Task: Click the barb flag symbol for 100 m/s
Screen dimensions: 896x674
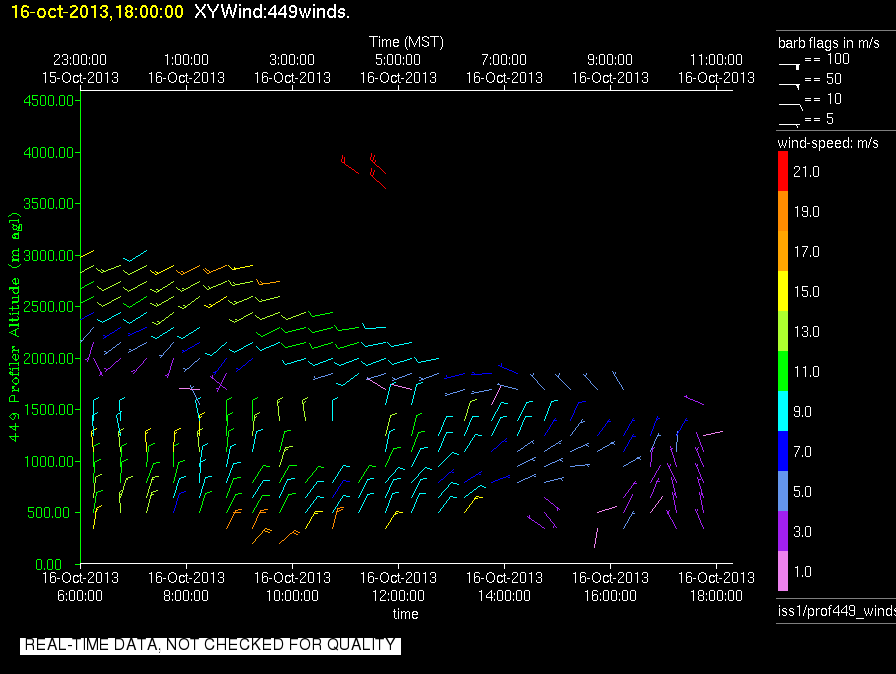Action: [x=789, y=66]
